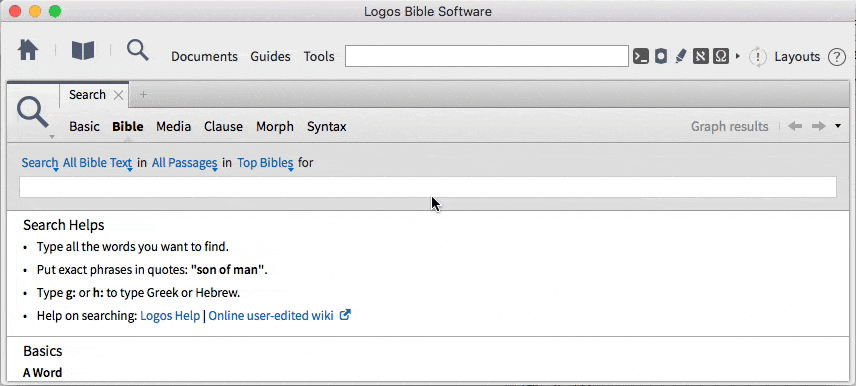Open the All Bible Text dropdown
Viewport: 856px width, 386px height.
pyautogui.click(x=98, y=163)
